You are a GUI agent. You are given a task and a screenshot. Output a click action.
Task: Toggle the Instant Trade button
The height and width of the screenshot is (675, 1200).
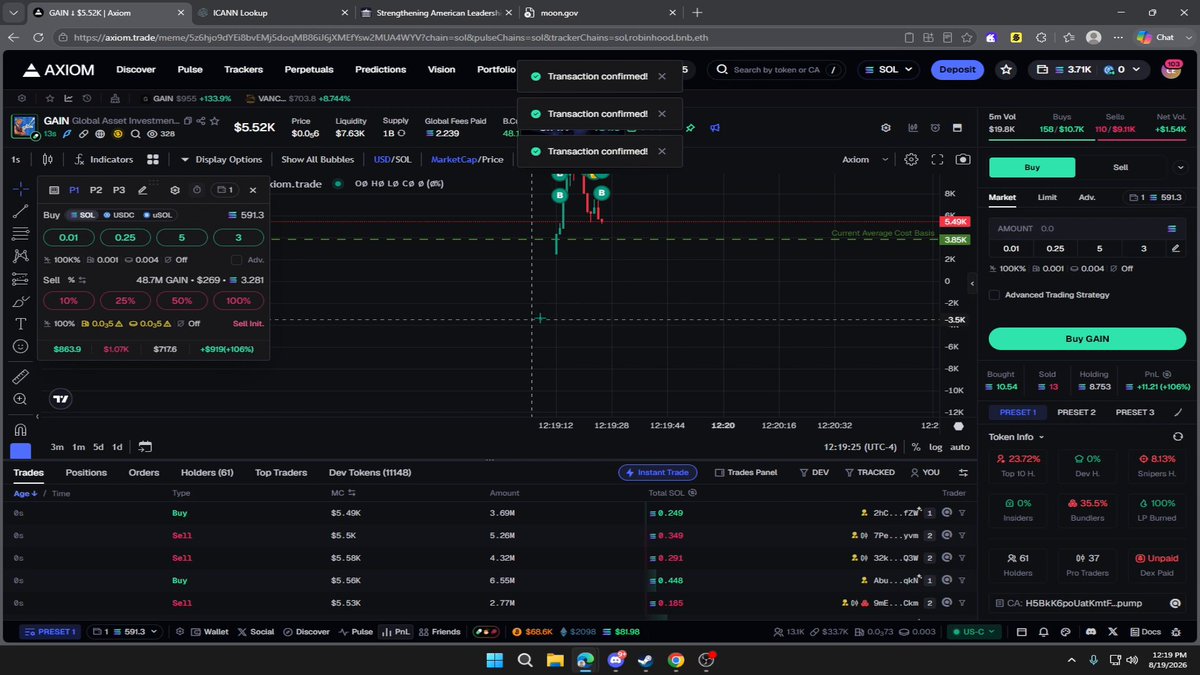click(657, 472)
